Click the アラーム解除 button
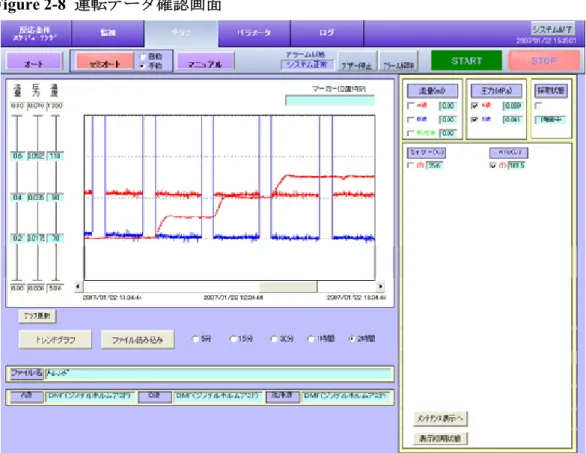This screenshot has width=586, height=453. pos(398,61)
